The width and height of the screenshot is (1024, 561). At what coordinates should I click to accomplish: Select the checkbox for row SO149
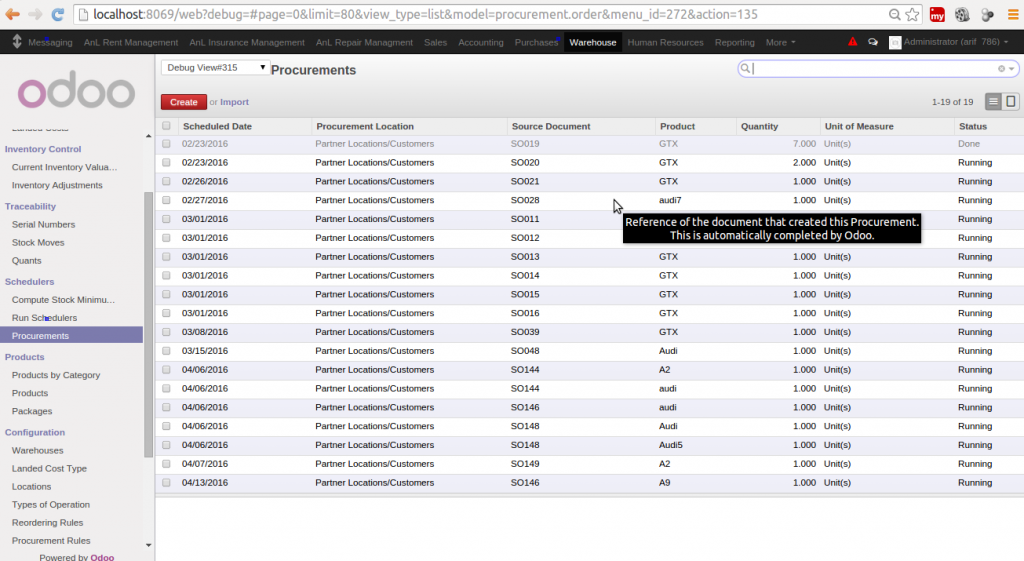click(x=167, y=464)
